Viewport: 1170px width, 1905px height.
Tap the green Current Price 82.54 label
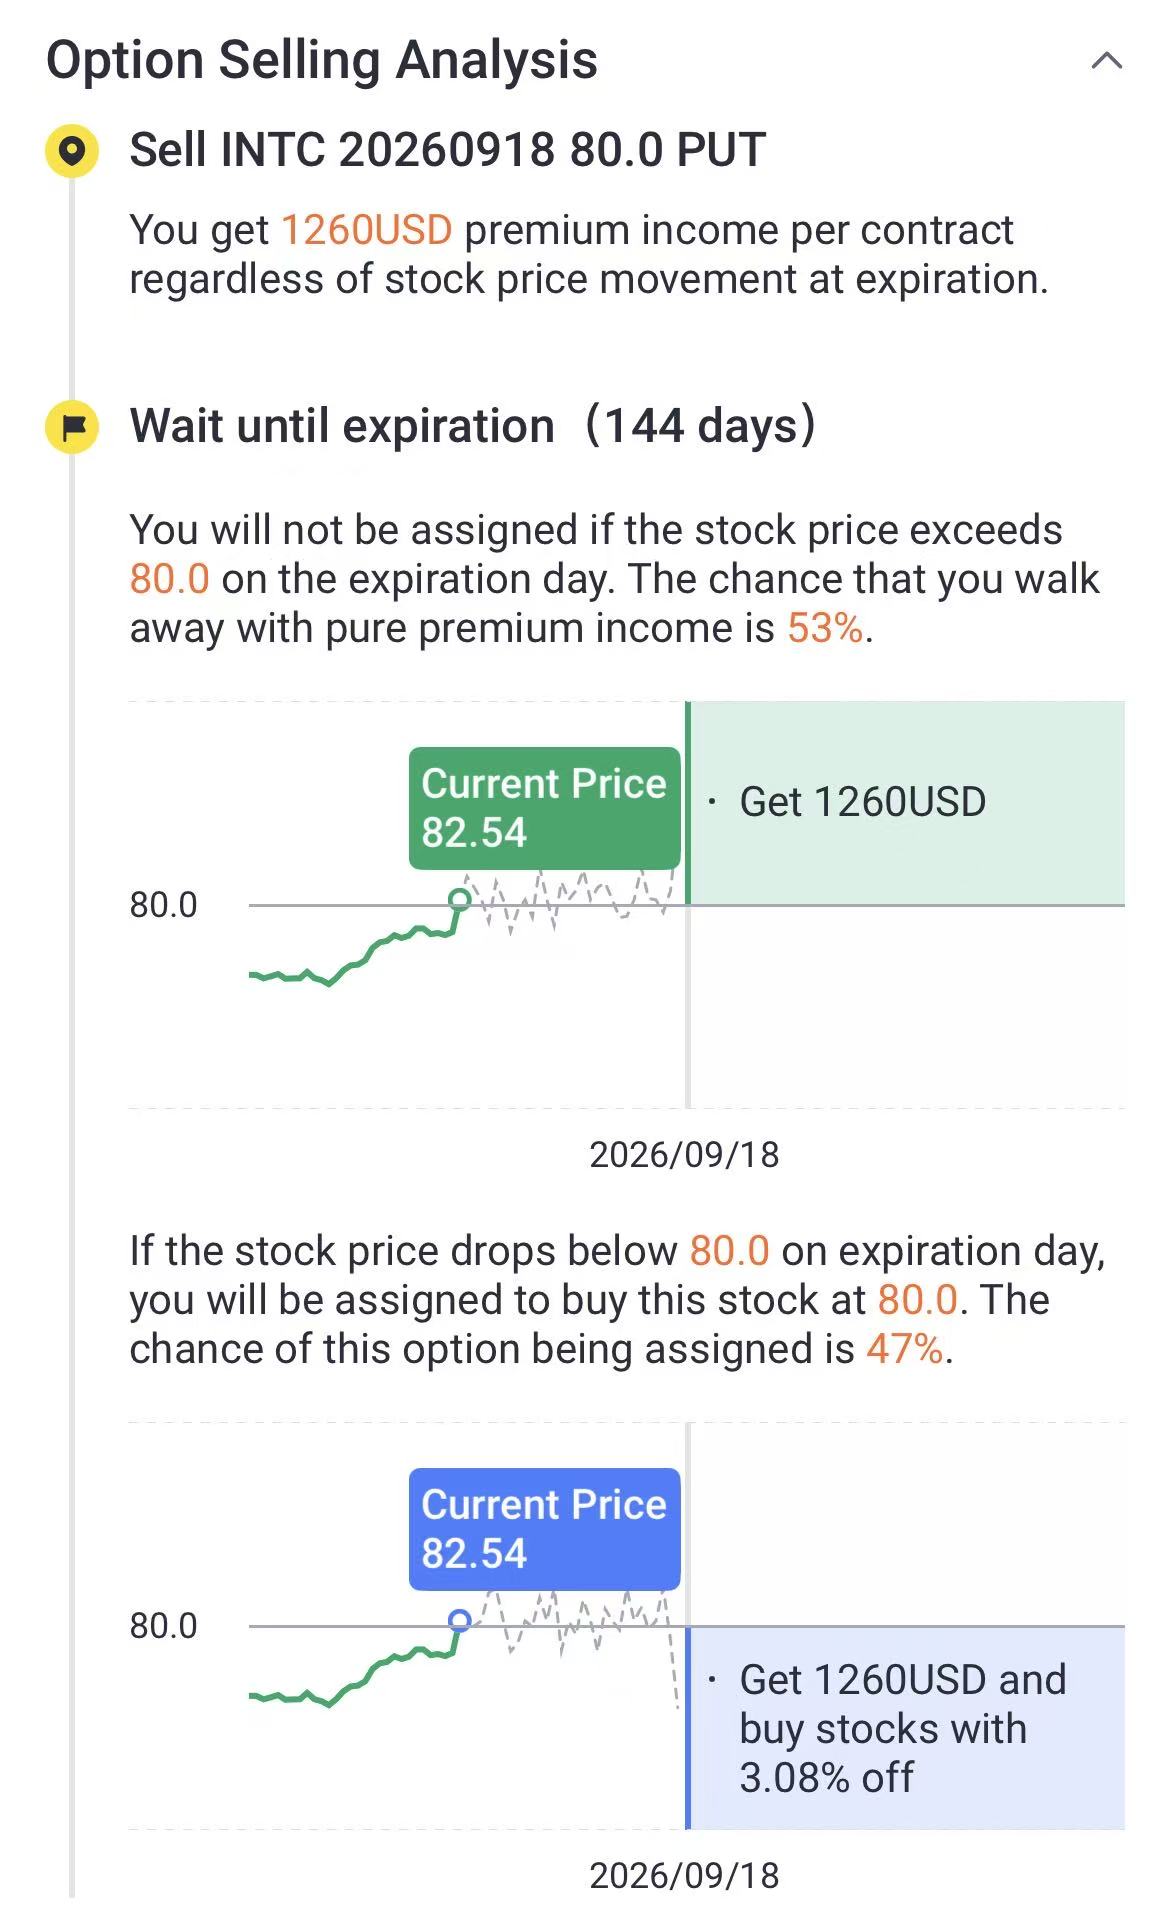coord(544,807)
